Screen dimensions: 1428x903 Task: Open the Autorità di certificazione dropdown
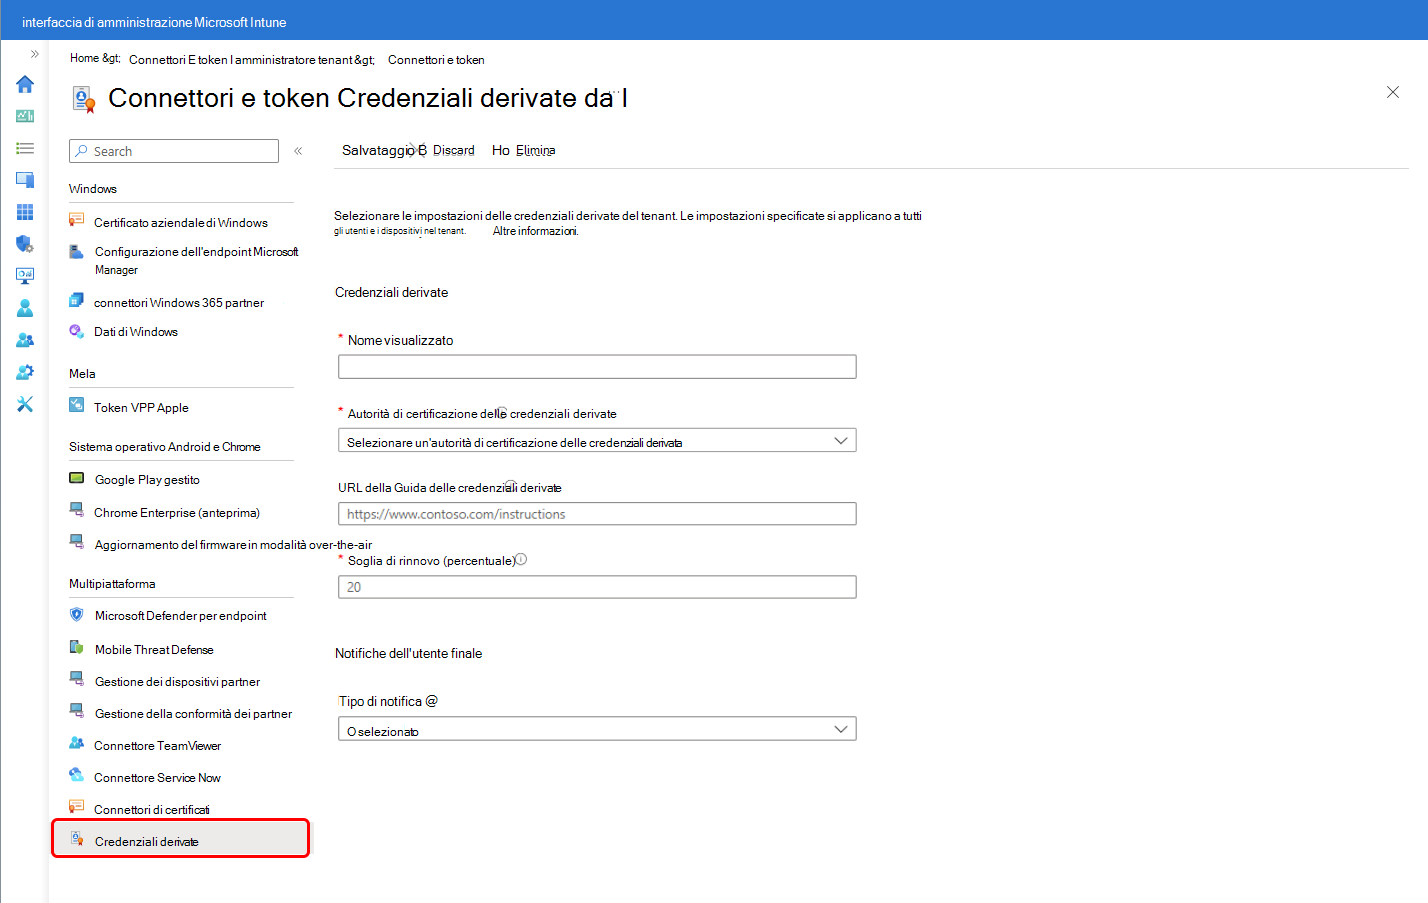pos(597,441)
